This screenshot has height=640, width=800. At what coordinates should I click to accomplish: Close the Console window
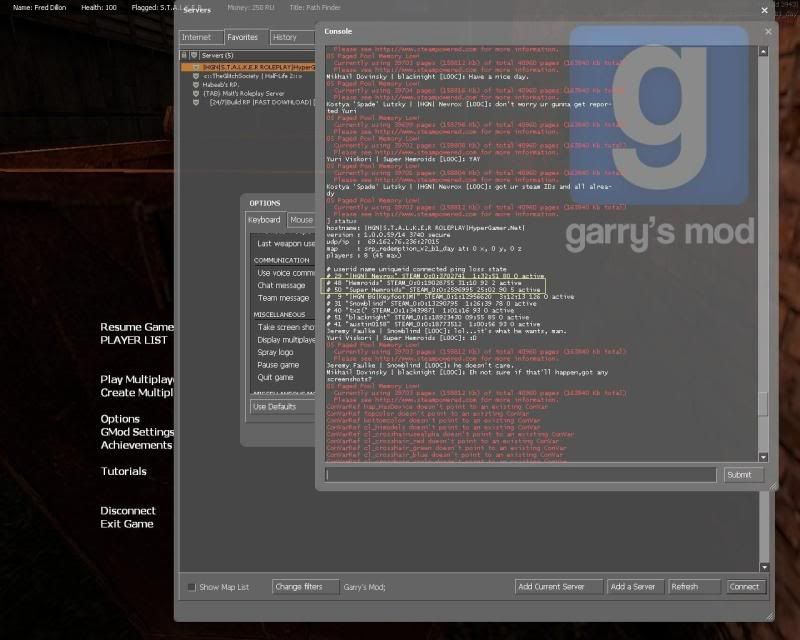(768, 32)
